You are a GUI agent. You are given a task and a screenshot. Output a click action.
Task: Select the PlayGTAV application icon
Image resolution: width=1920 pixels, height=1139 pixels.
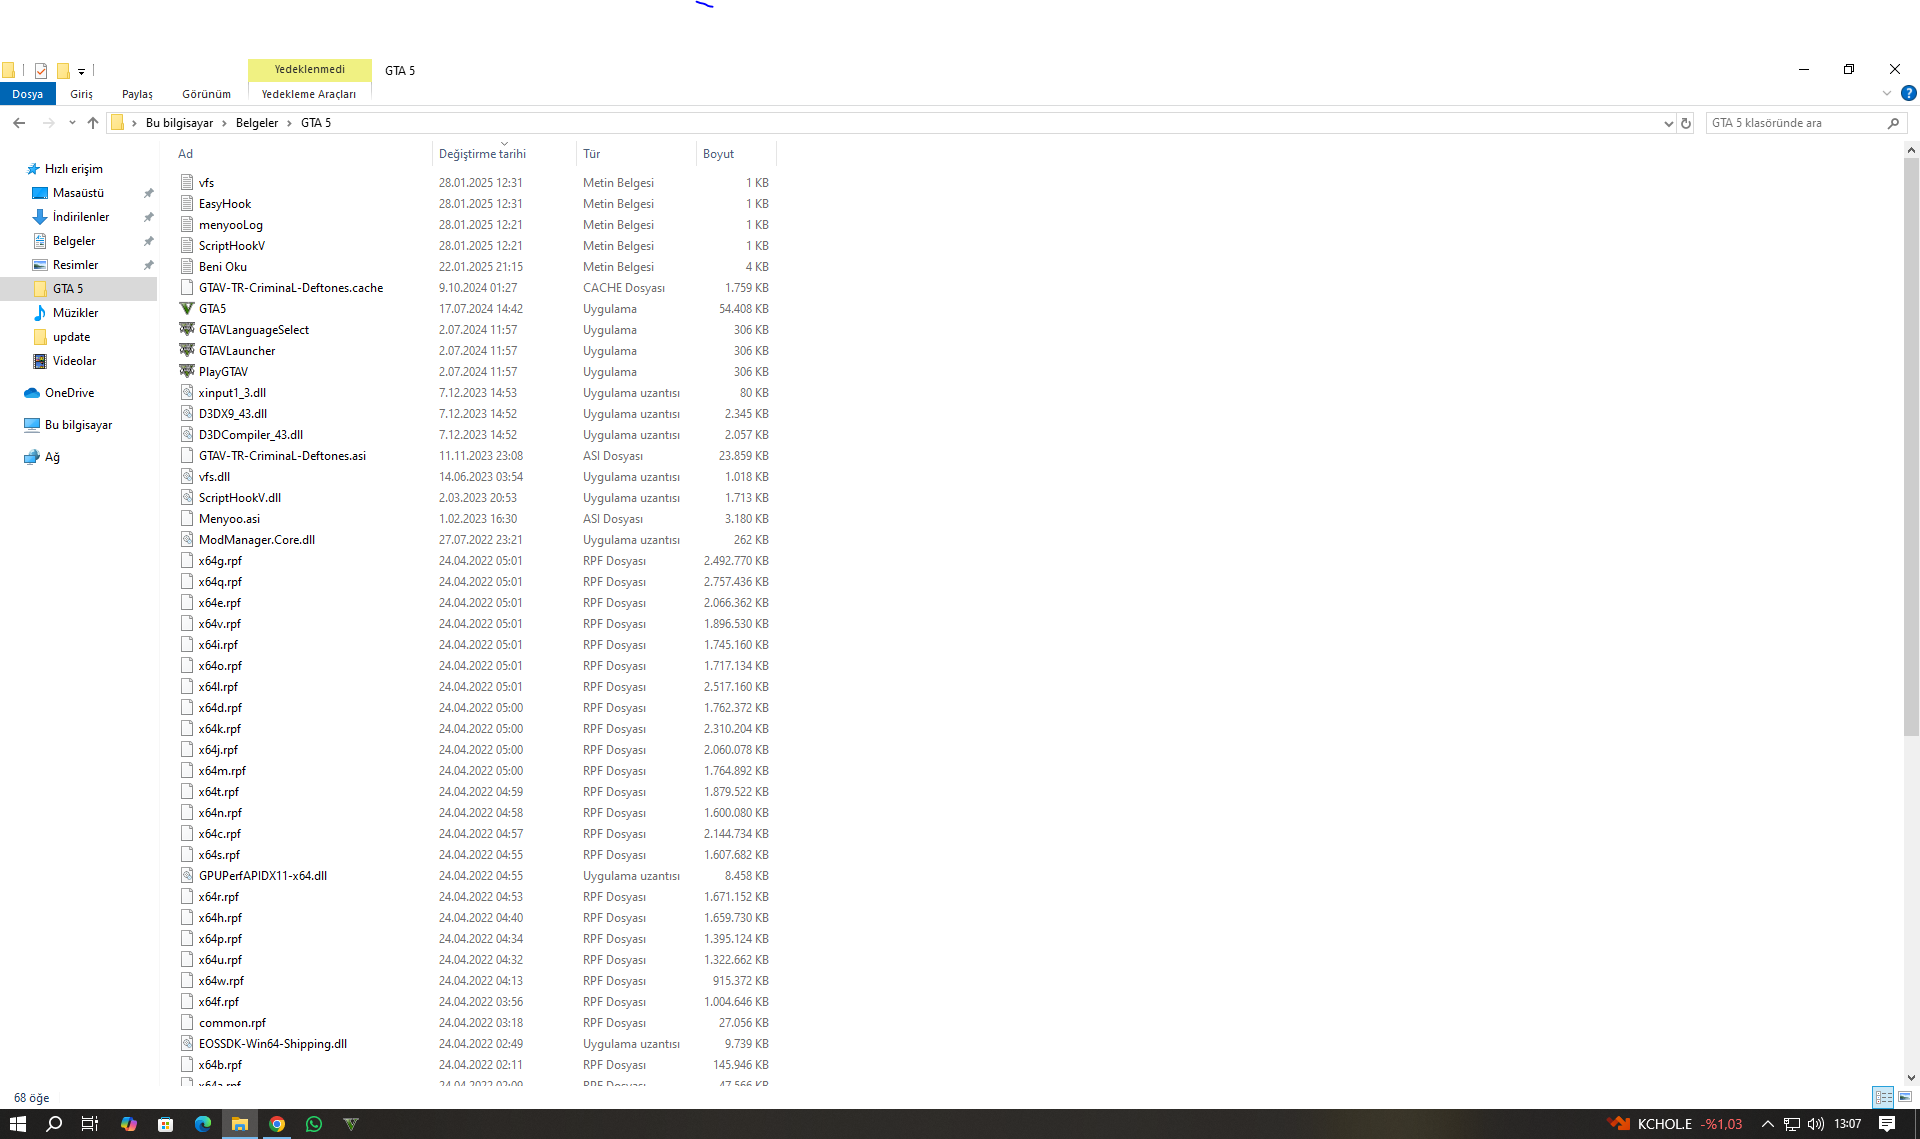pyautogui.click(x=187, y=372)
